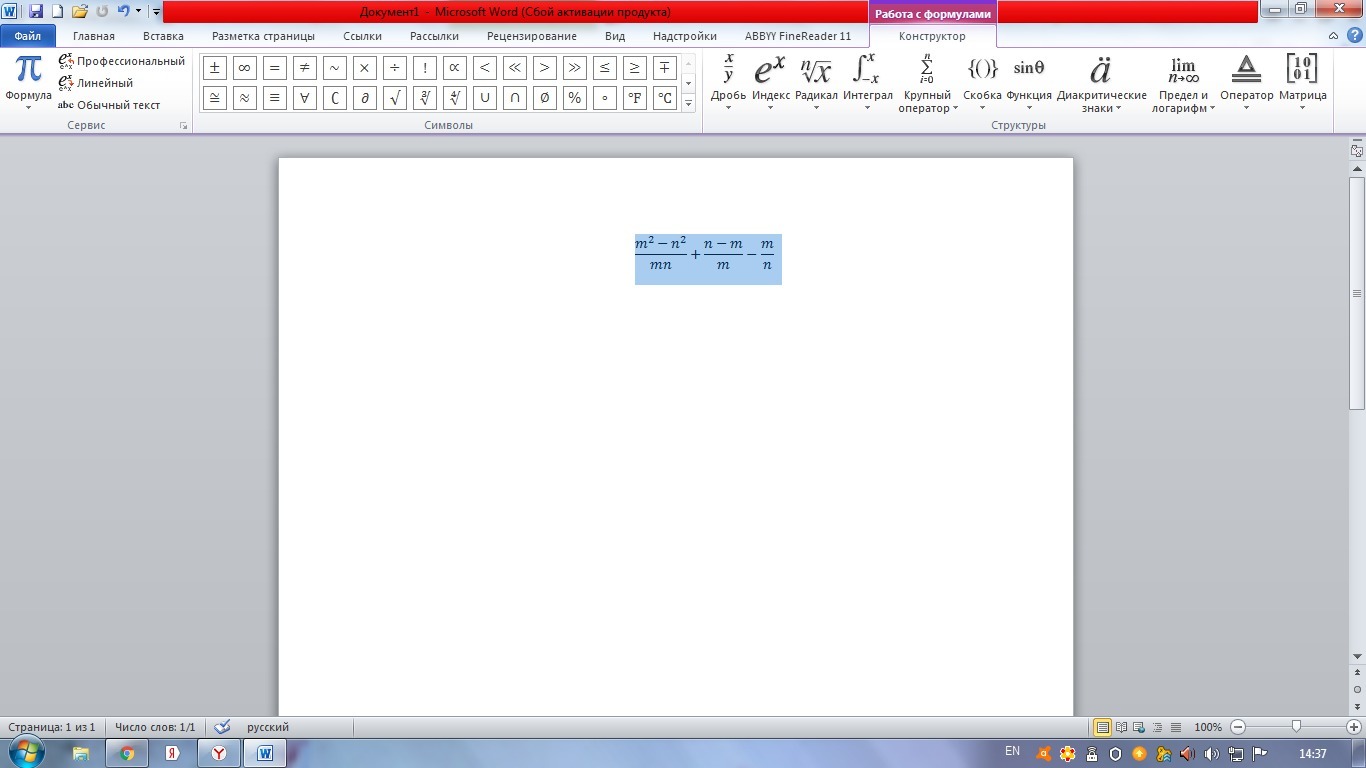Insert the percent symbol
1366x768 pixels.
(x=574, y=98)
